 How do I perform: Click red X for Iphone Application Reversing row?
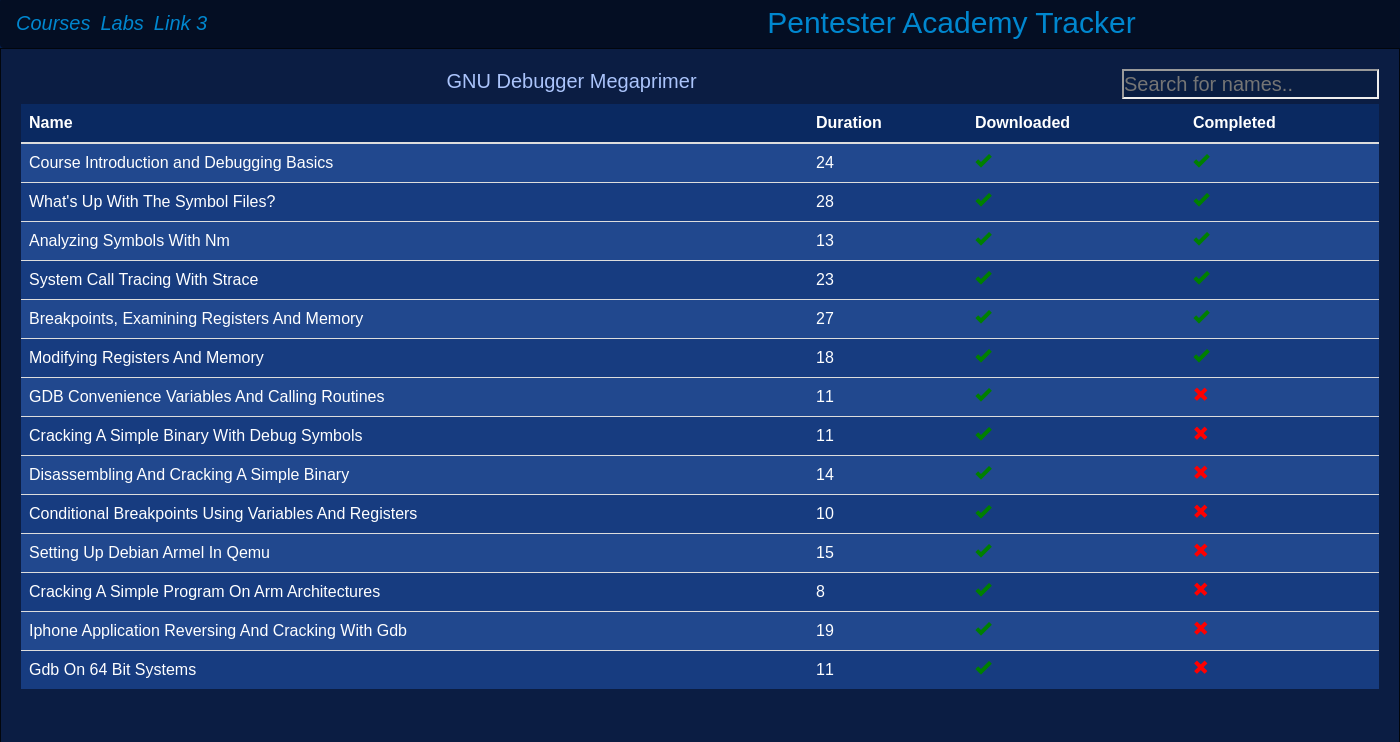click(x=1200, y=629)
